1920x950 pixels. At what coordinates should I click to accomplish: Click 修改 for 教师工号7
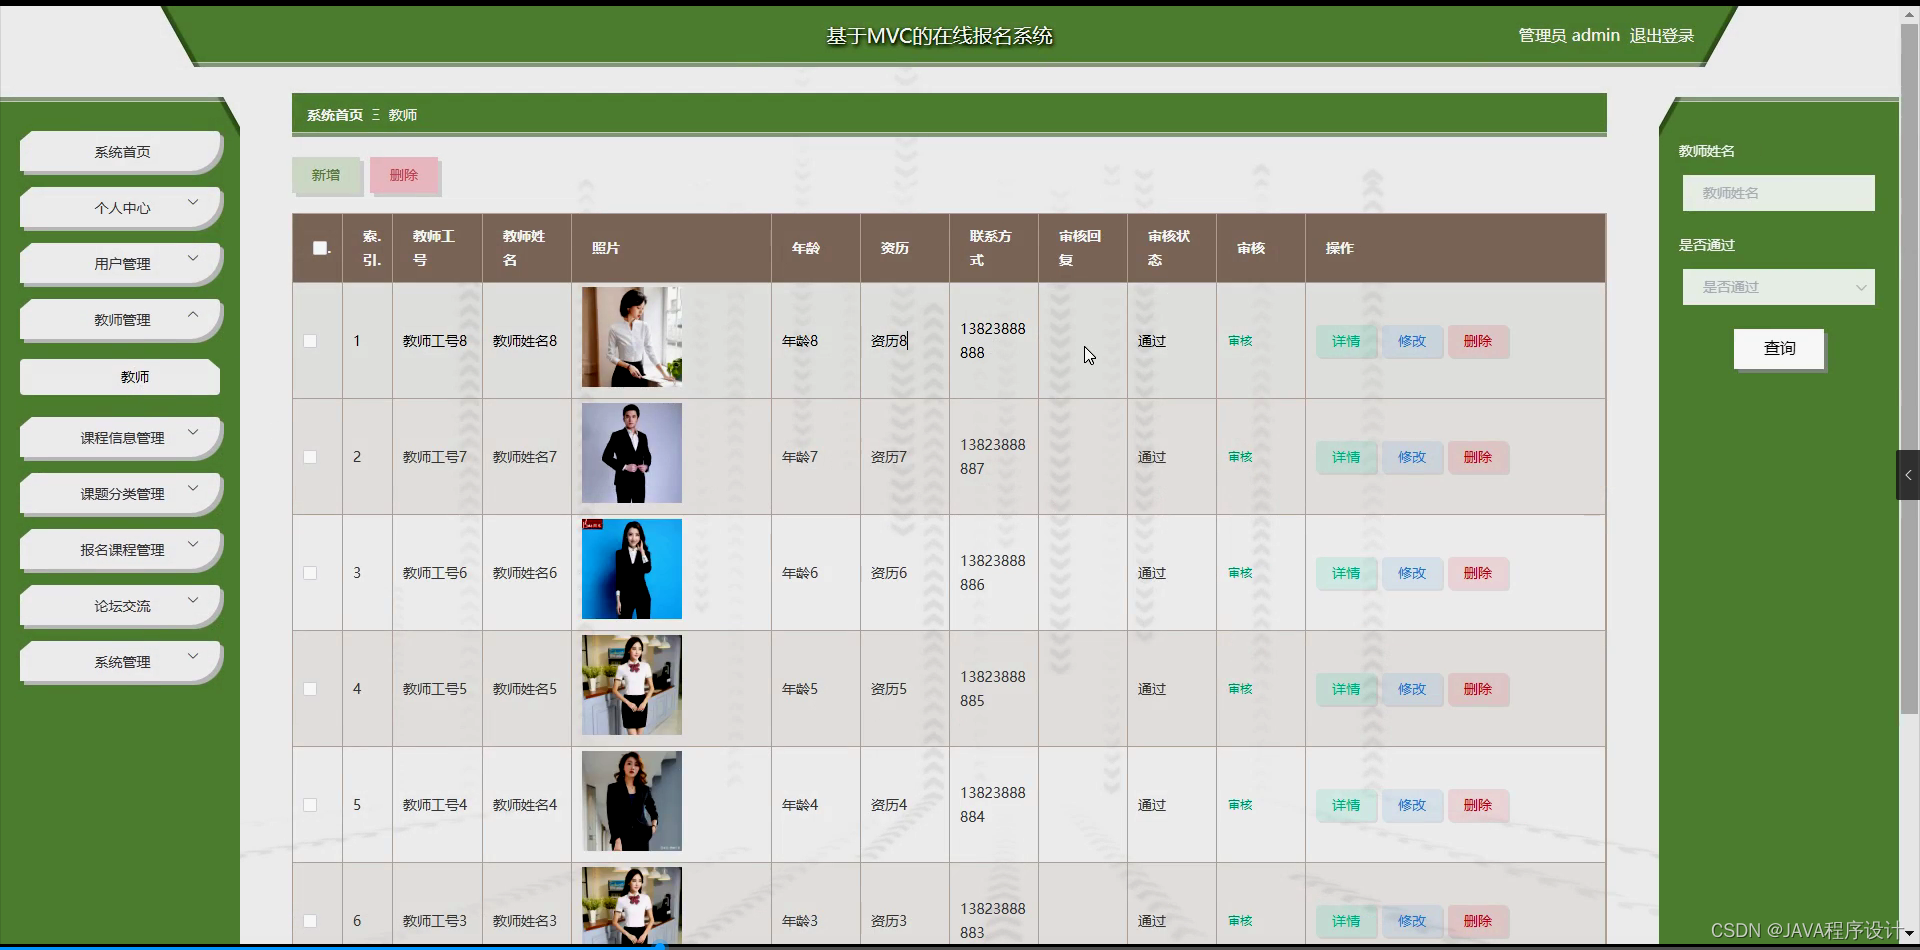(1412, 457)
